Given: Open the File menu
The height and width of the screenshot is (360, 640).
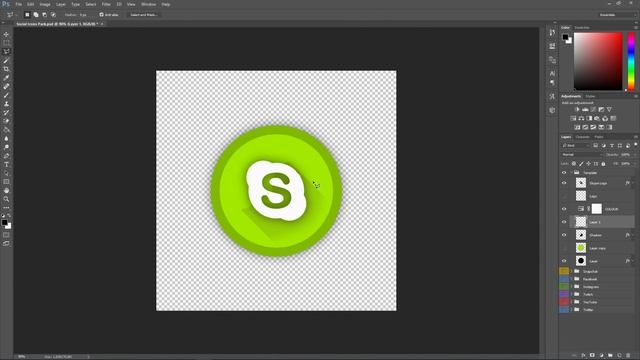Looking at the screenshot, I should point(18,4).
